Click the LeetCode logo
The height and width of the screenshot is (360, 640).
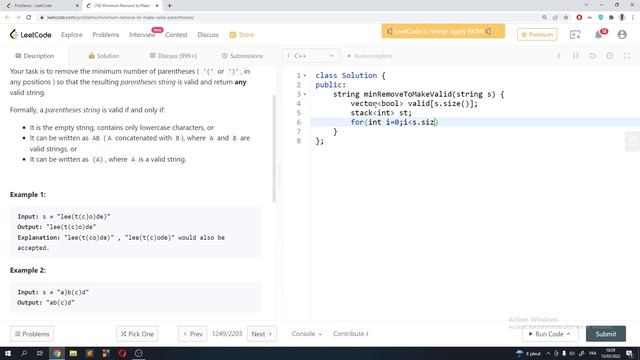point(31,35)
